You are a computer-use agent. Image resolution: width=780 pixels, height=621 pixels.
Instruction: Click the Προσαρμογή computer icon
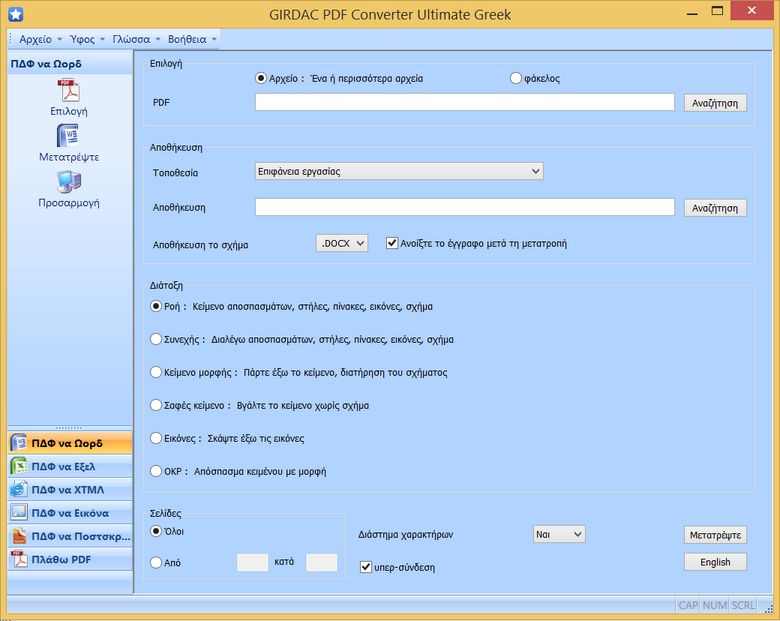69,182
